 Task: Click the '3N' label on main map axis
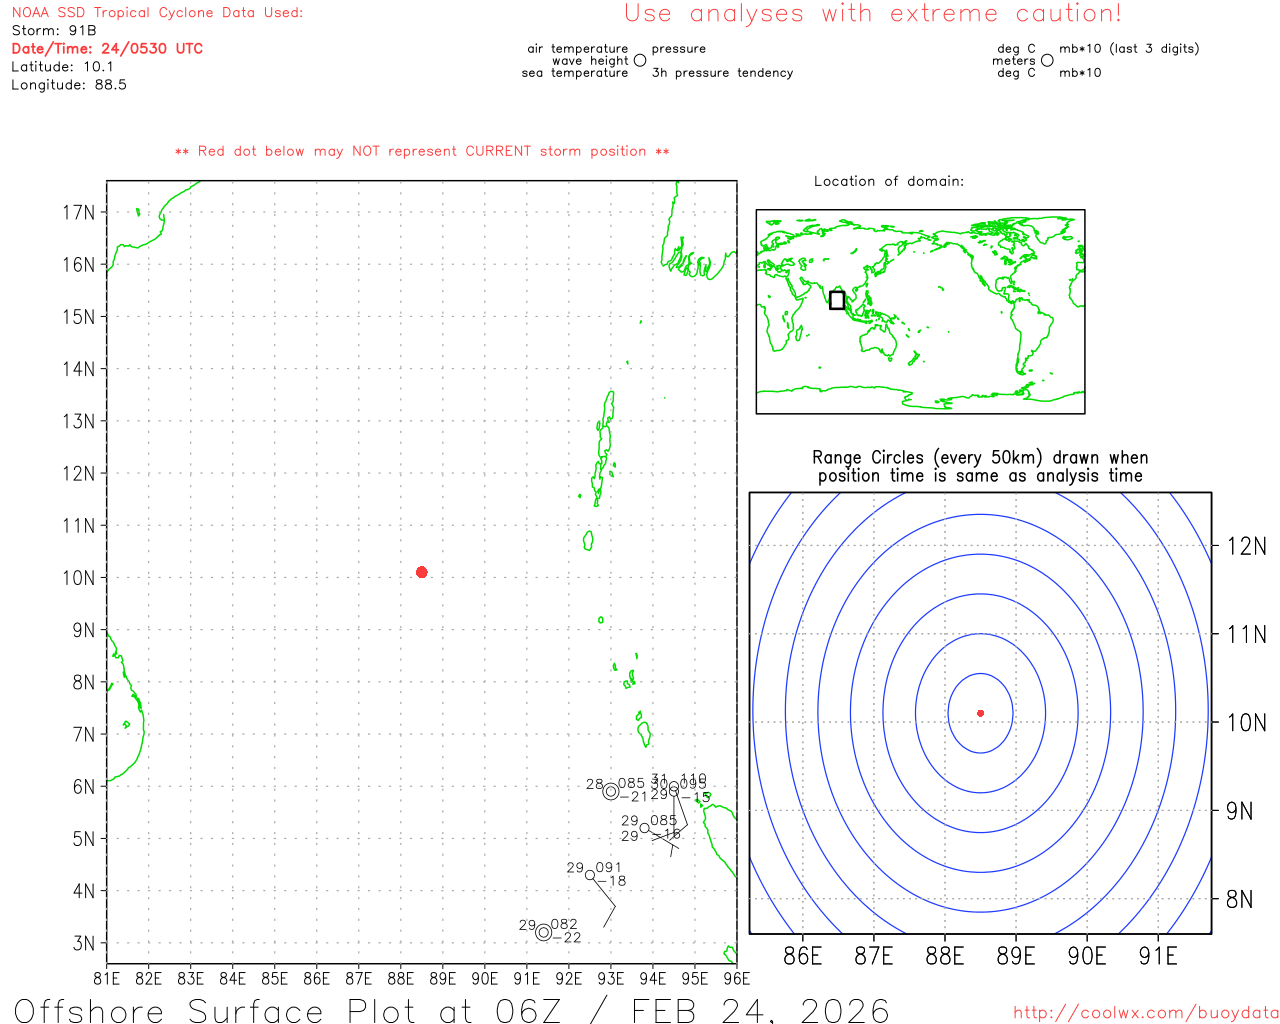point(84,943)
